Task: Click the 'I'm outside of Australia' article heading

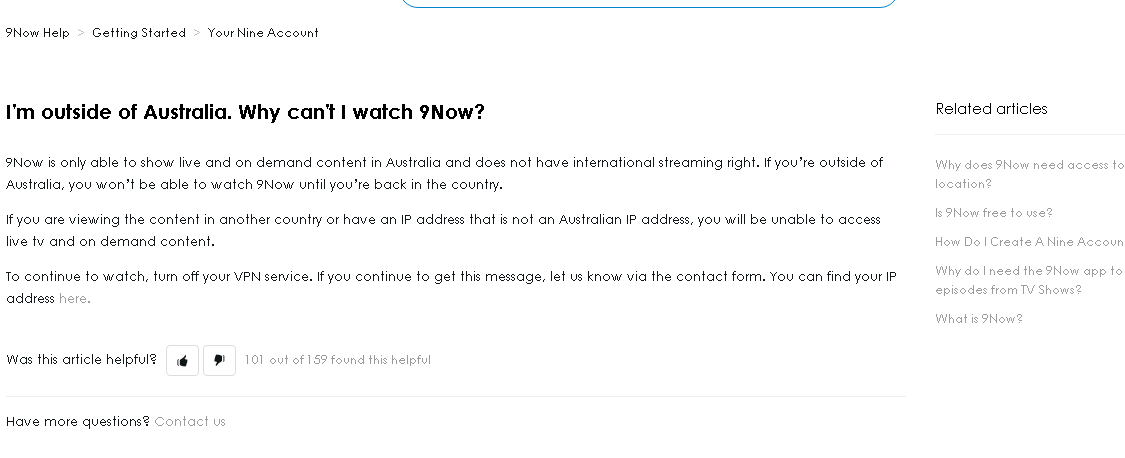Action: 245,113
